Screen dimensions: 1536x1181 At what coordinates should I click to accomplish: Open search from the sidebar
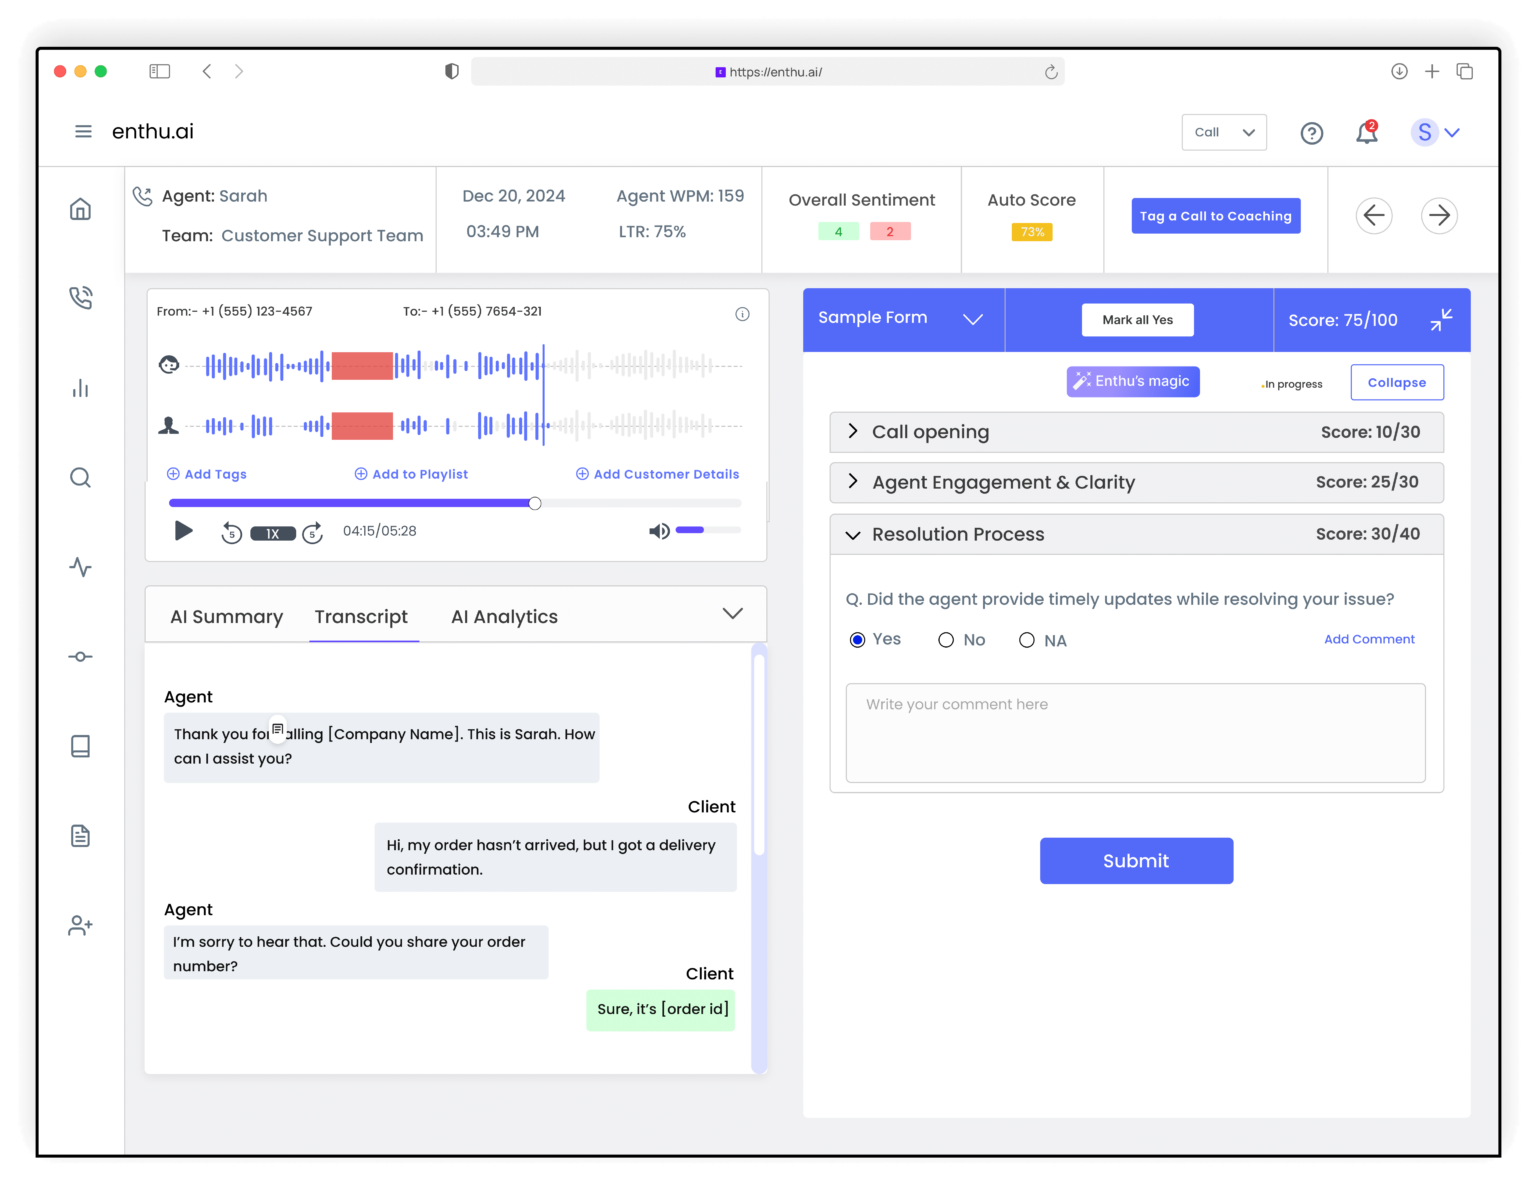[x=80, y=477]
